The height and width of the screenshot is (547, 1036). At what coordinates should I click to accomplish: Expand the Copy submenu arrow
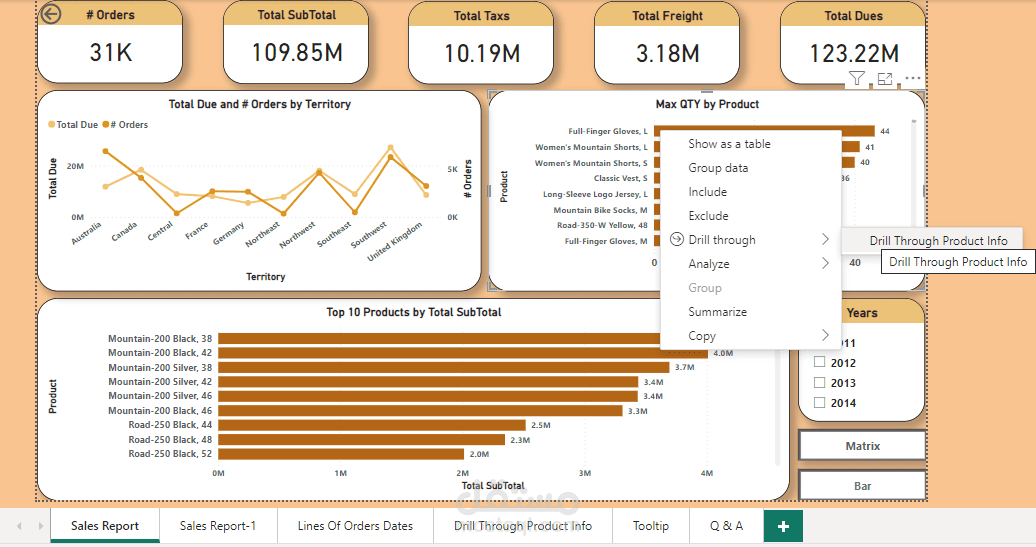825,335
